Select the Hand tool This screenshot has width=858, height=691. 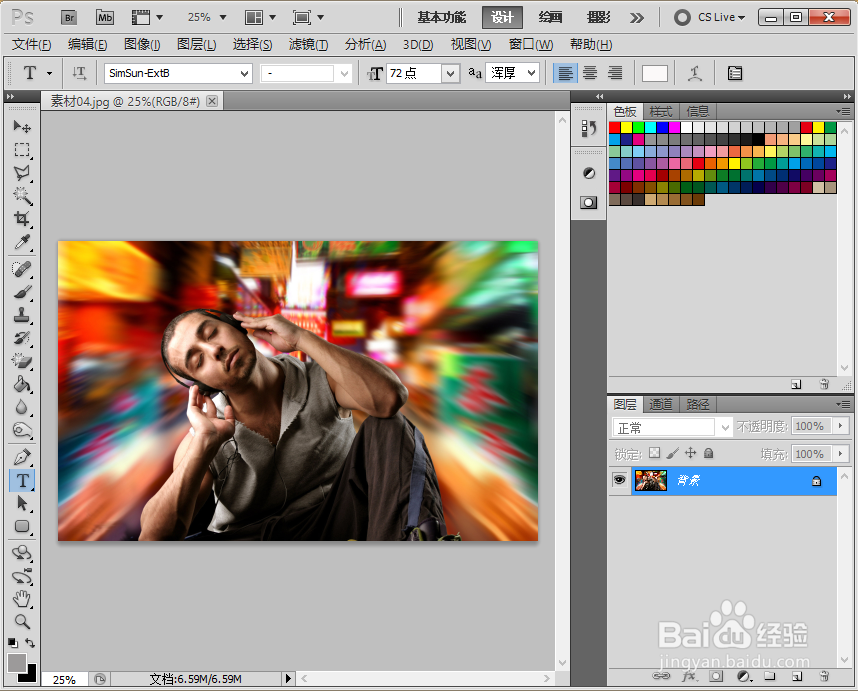pos(22,599)
